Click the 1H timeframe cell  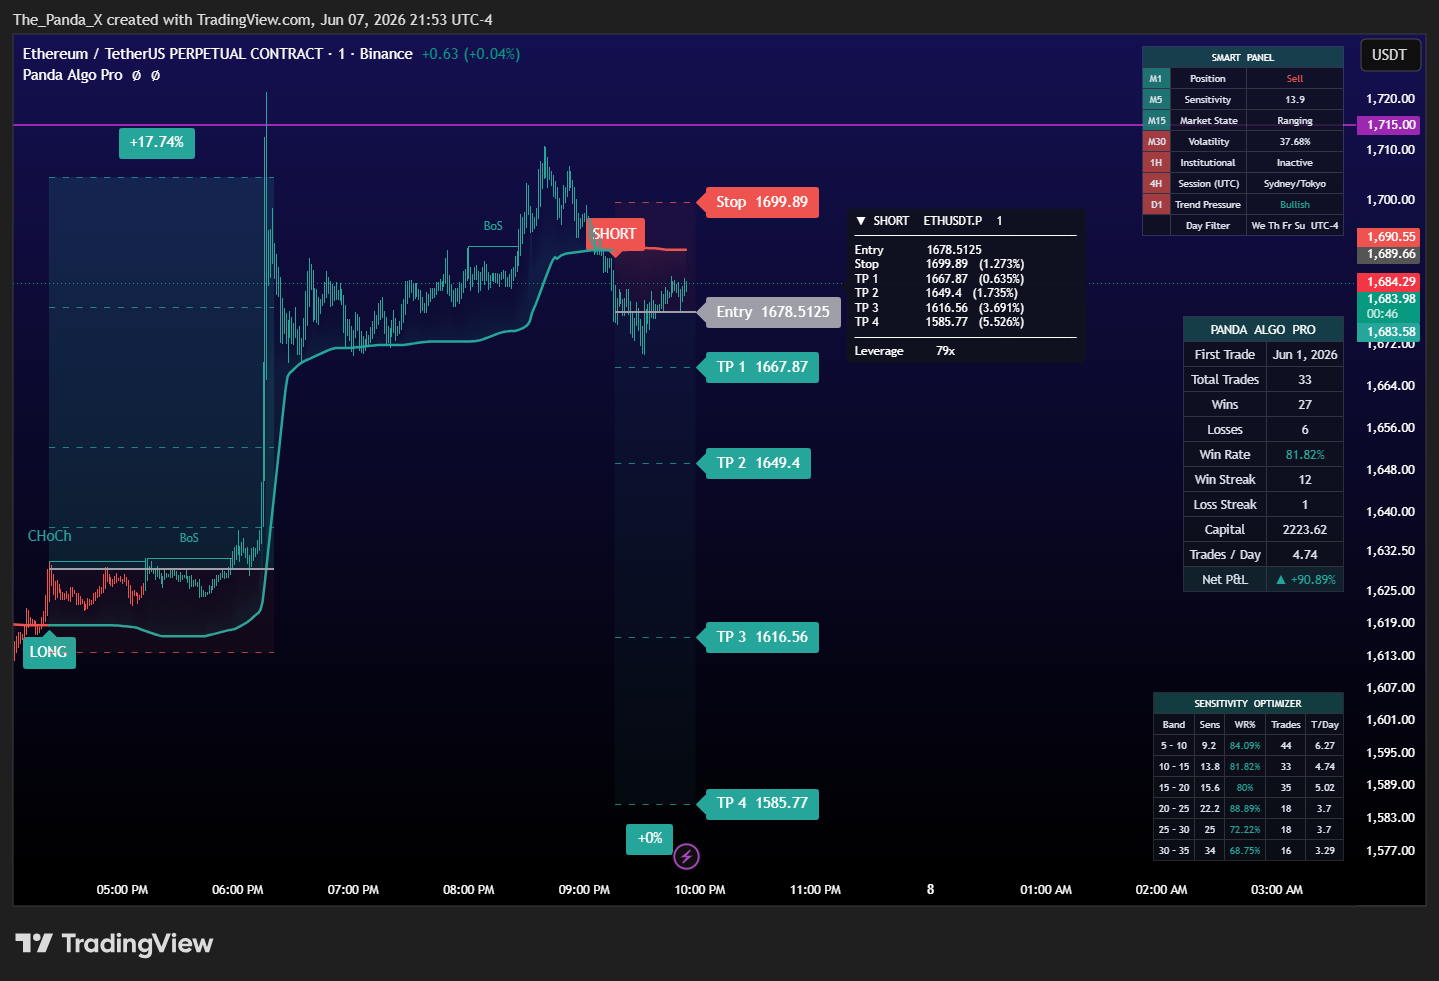1156,163
